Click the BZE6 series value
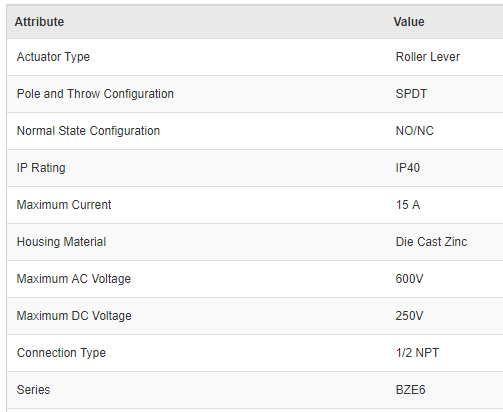The image size is (503, 412). click(410, 390)
